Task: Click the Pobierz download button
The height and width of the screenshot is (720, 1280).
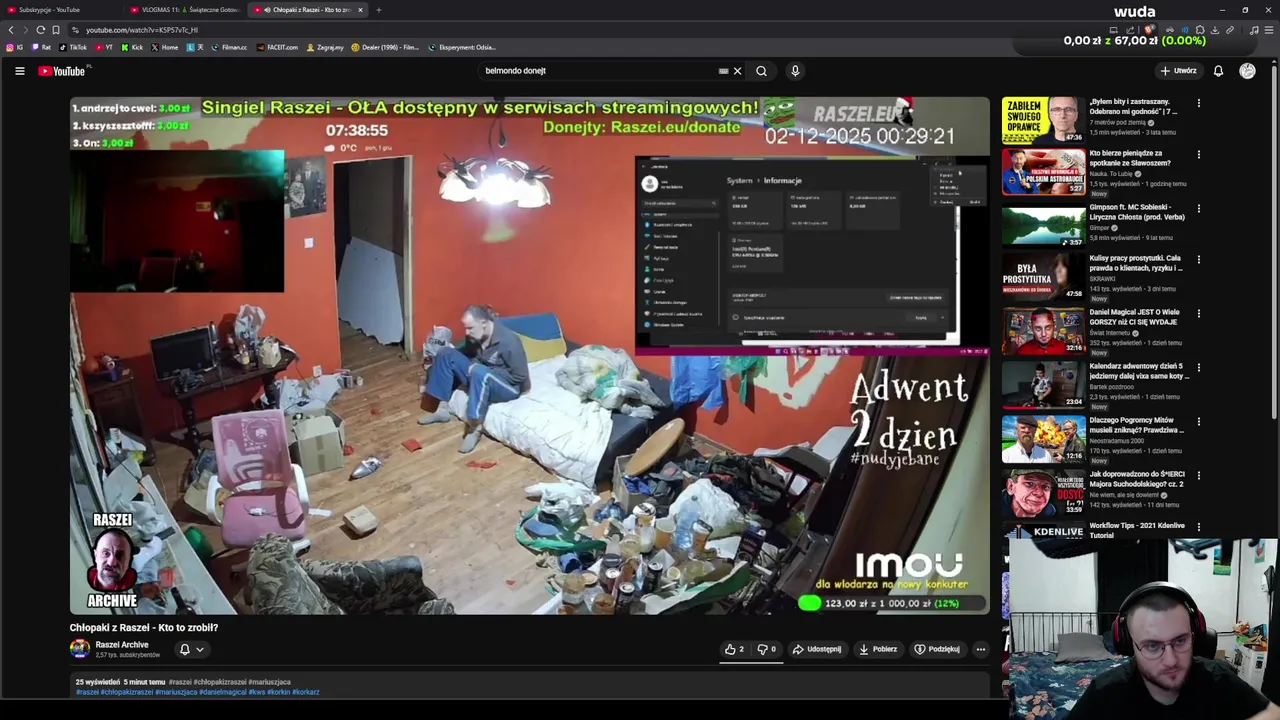Action: [878, 649]
